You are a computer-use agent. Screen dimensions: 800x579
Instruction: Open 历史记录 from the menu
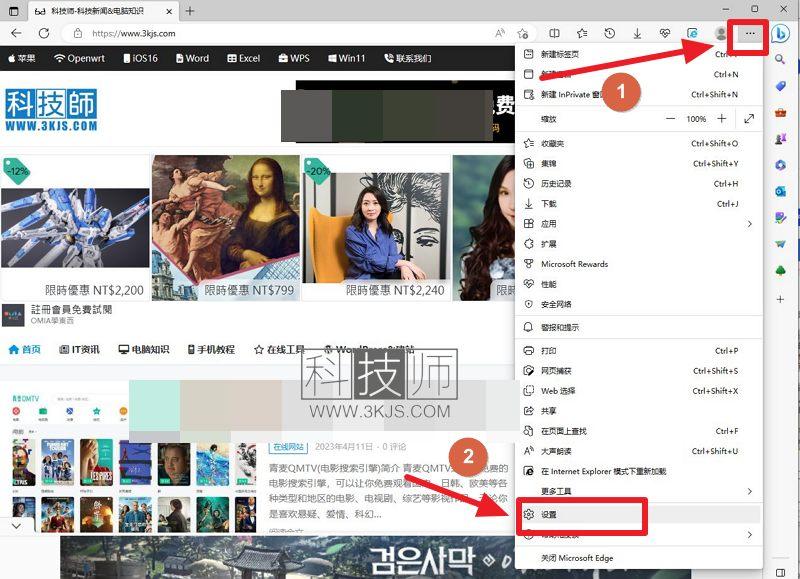pyautogui.click(x=638, y=184)
